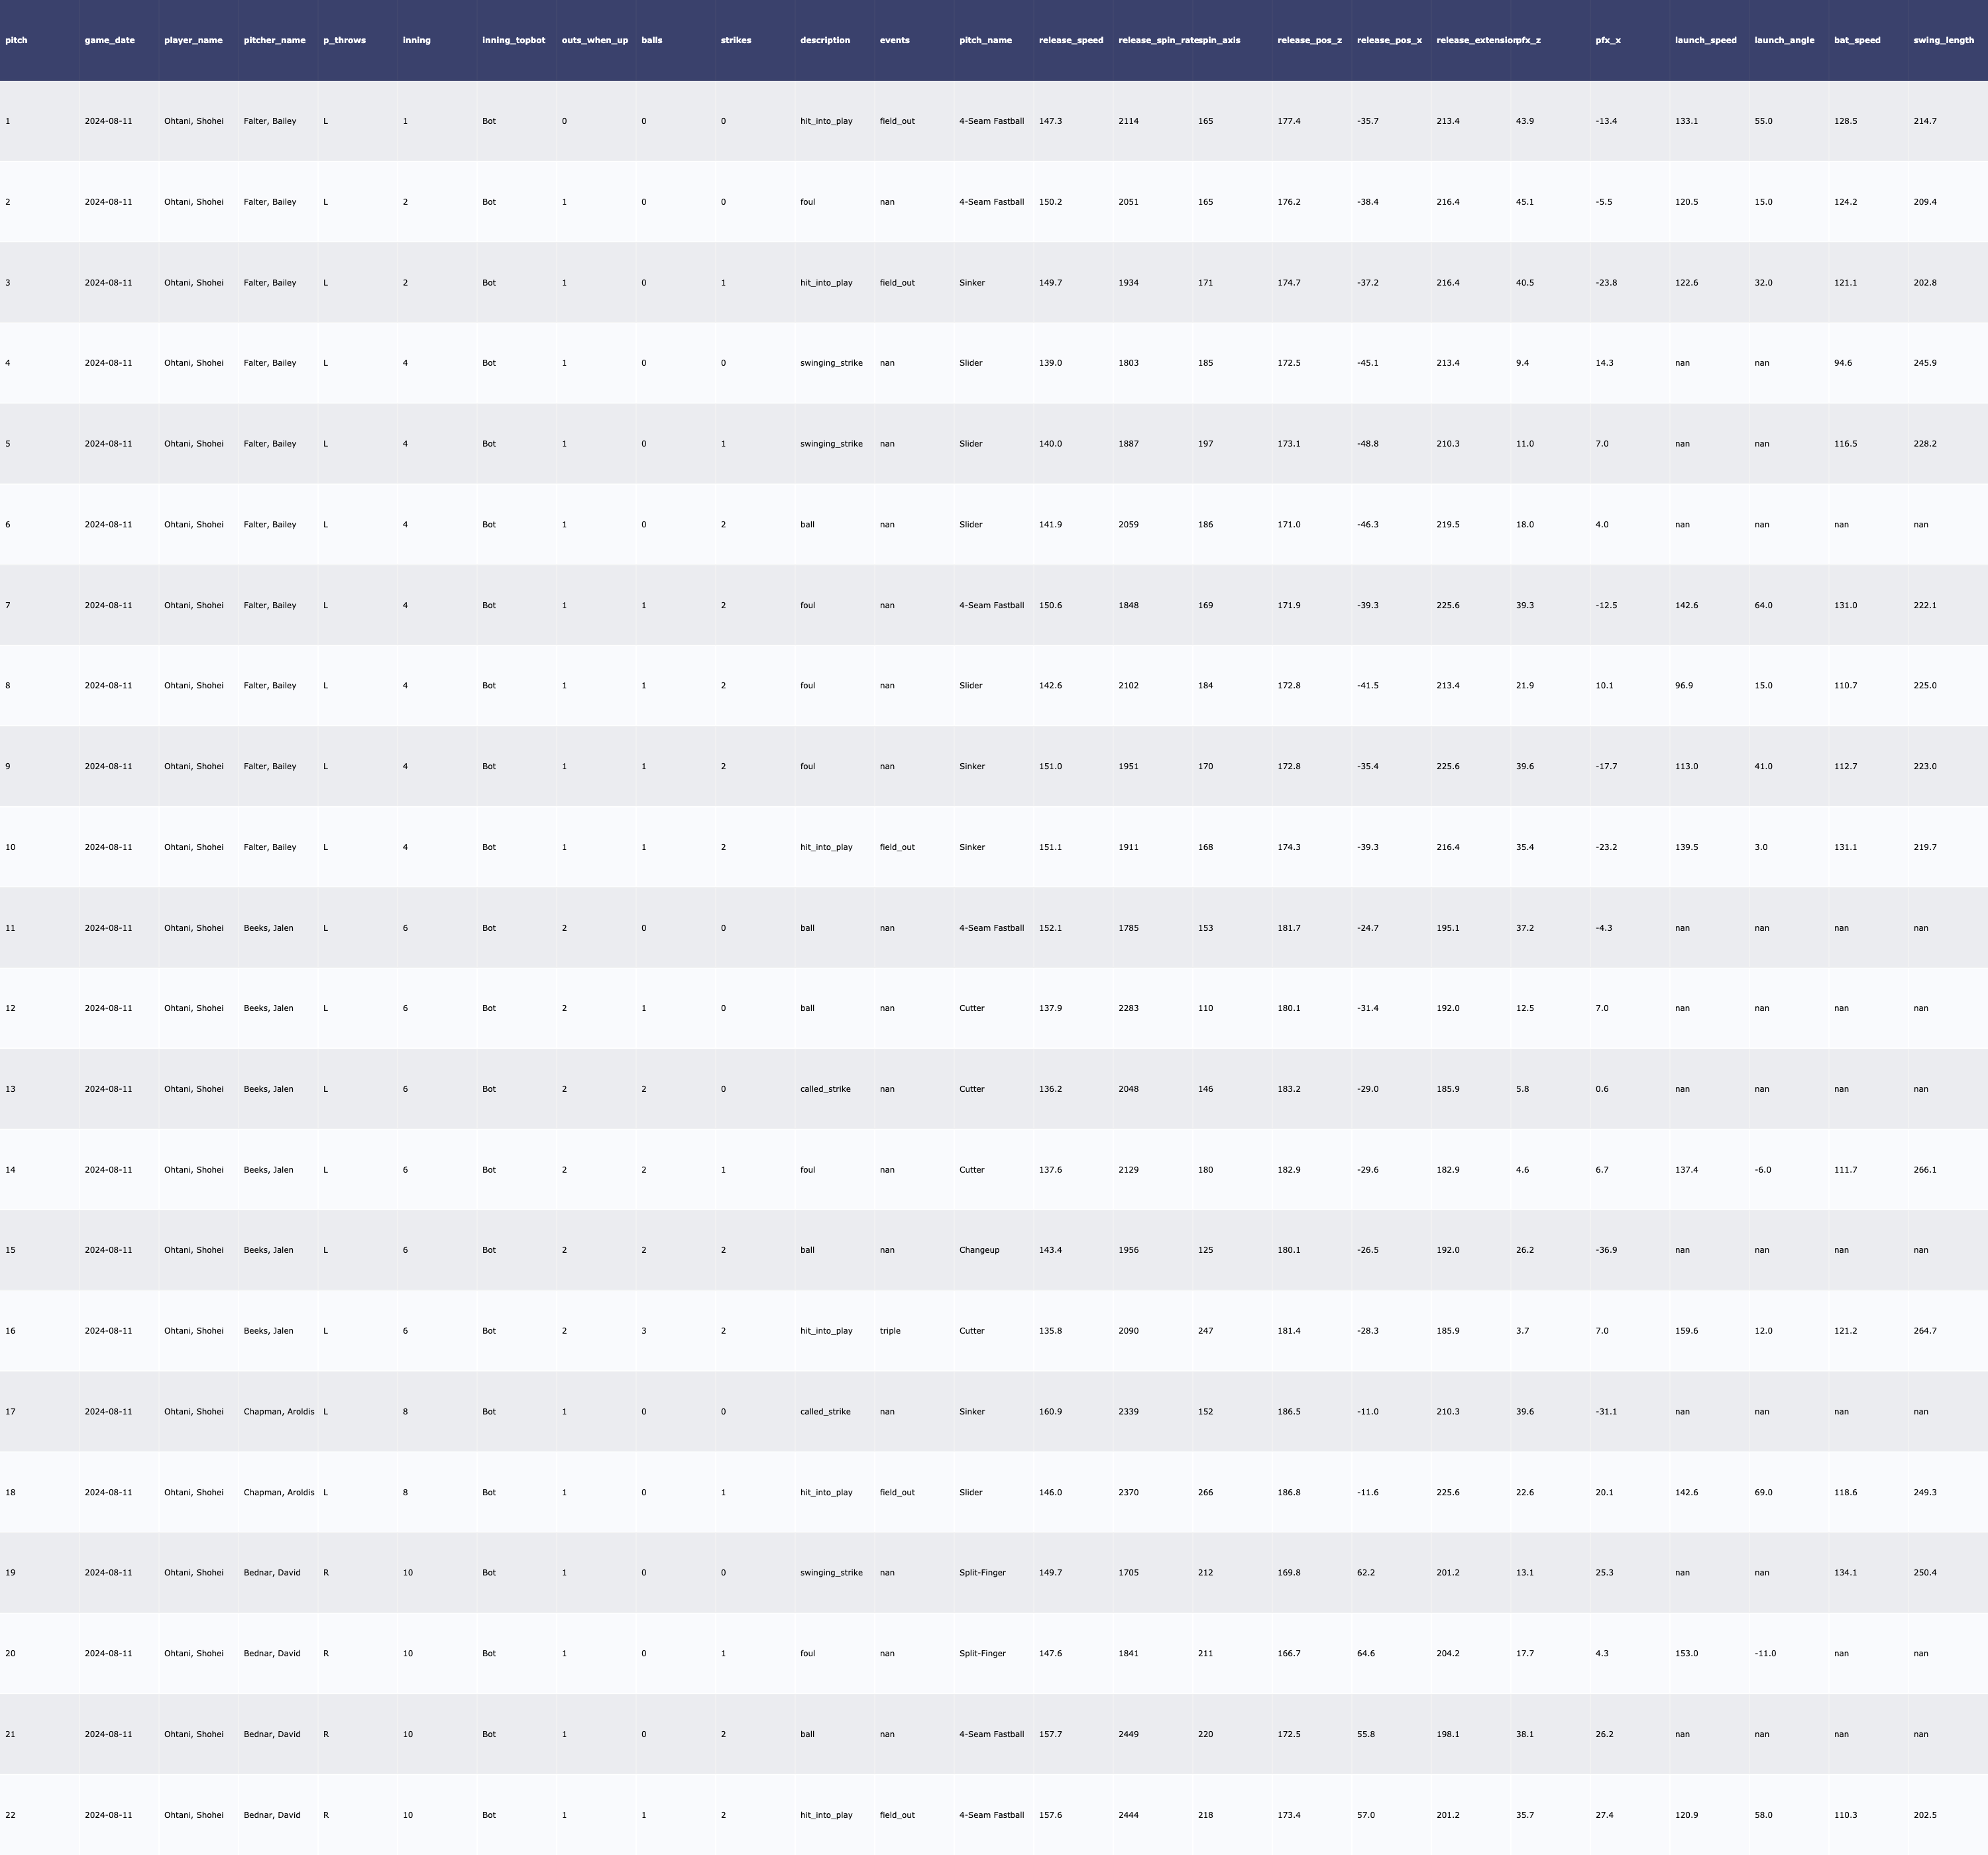Click the pitch column header
This screenshot has height=1855, width=1988.
pyautogui.click(x=17, y=40)
